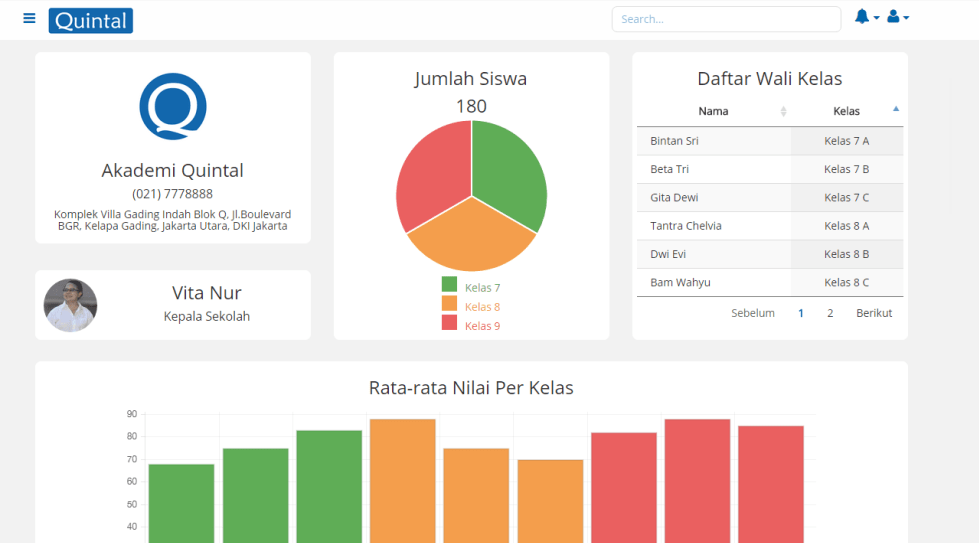Click the Sebelum pagination link

pyautogui.click(x=752, y=313)
